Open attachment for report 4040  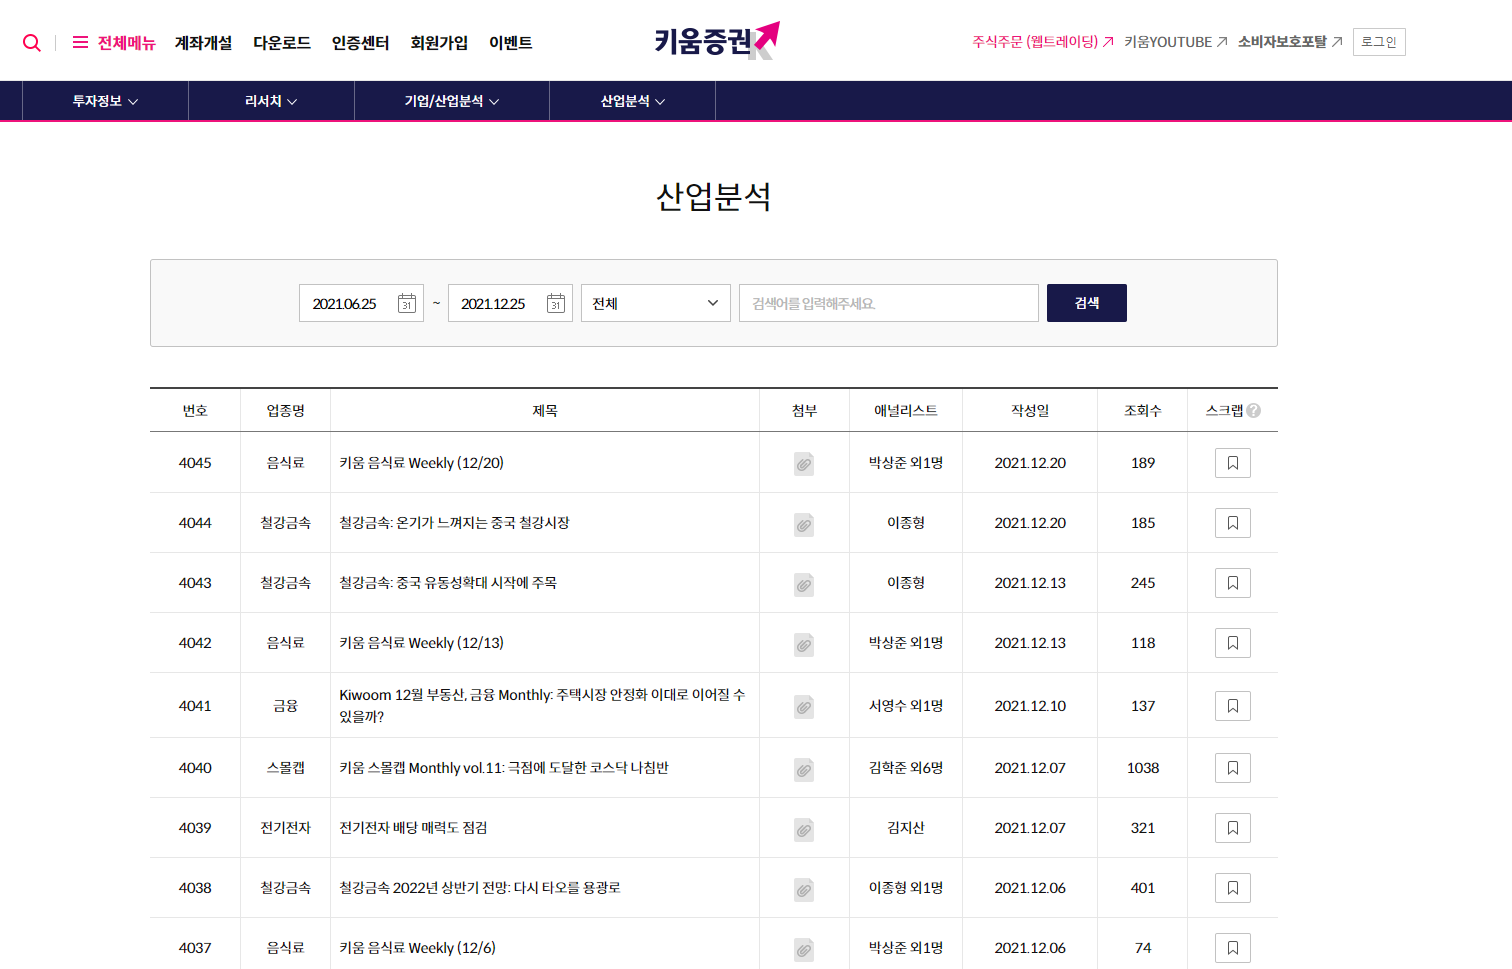tap(804, 769)
